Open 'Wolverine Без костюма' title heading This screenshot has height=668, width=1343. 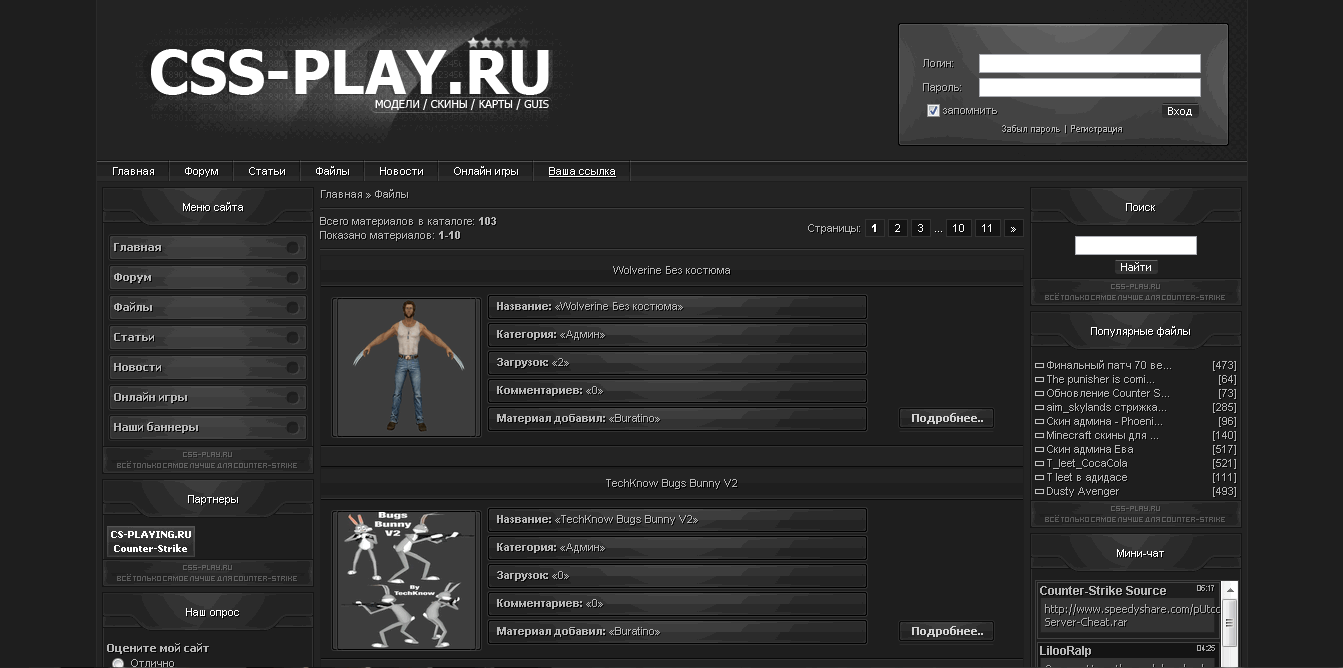(671, 270)
